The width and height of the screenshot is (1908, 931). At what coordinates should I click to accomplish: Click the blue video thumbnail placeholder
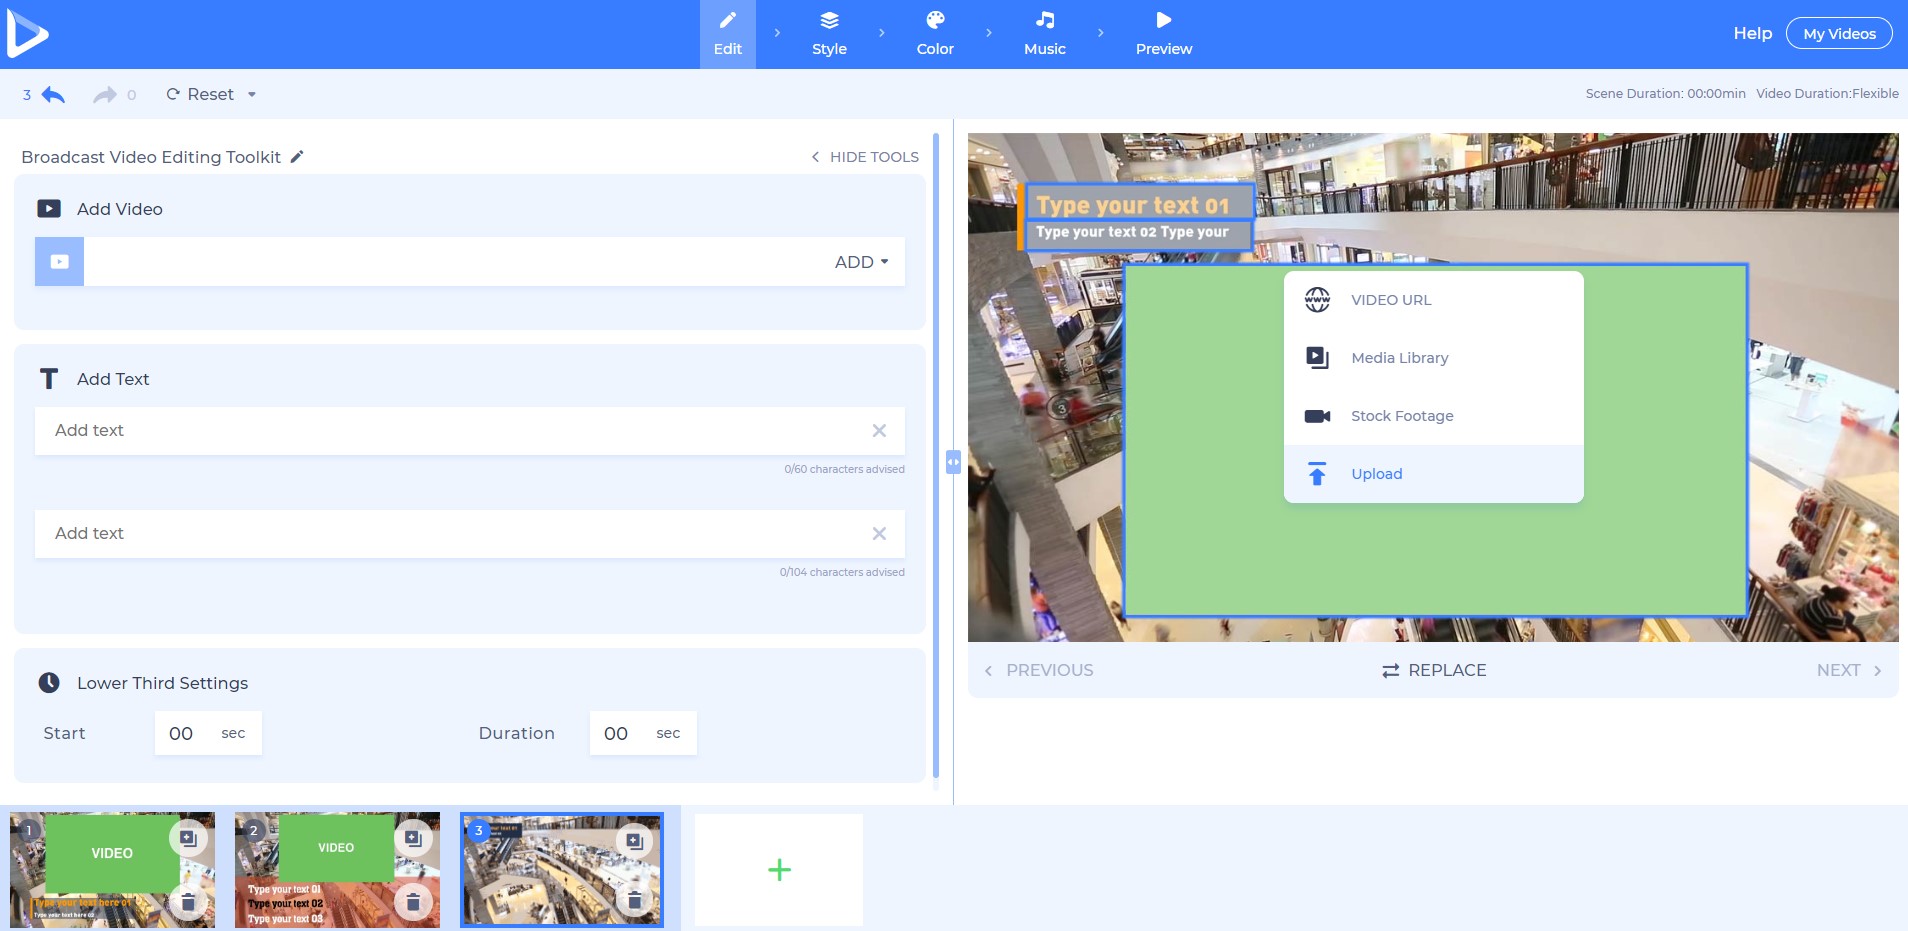click(x=59, y=262)
